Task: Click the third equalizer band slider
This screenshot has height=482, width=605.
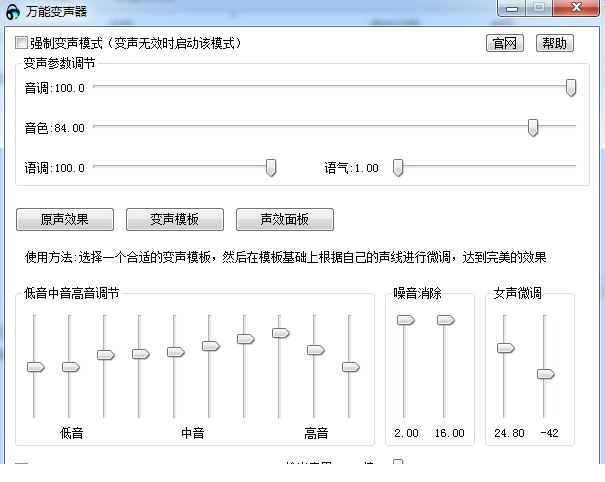Action: click(x=106, y=355)
